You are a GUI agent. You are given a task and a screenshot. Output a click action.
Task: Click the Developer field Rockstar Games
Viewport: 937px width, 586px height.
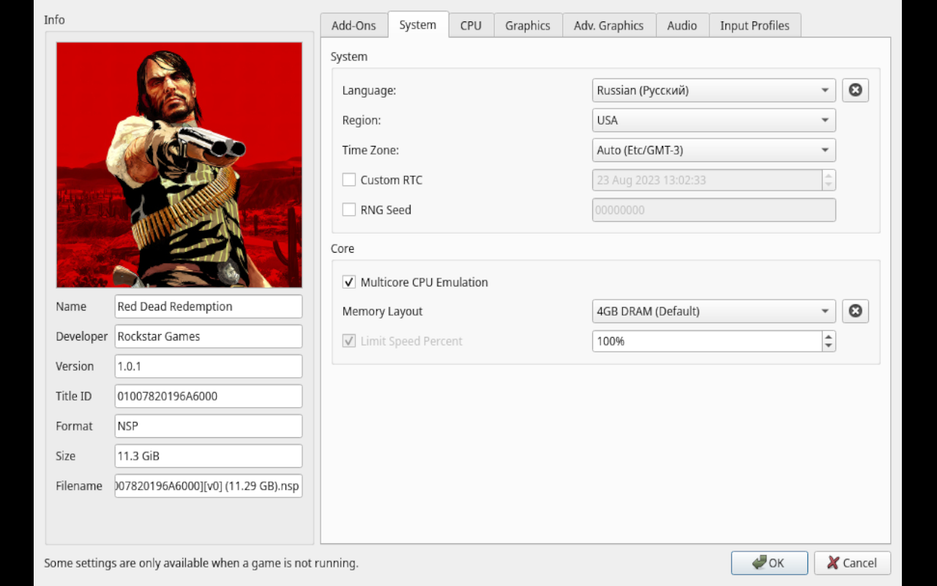click(209, 336)
